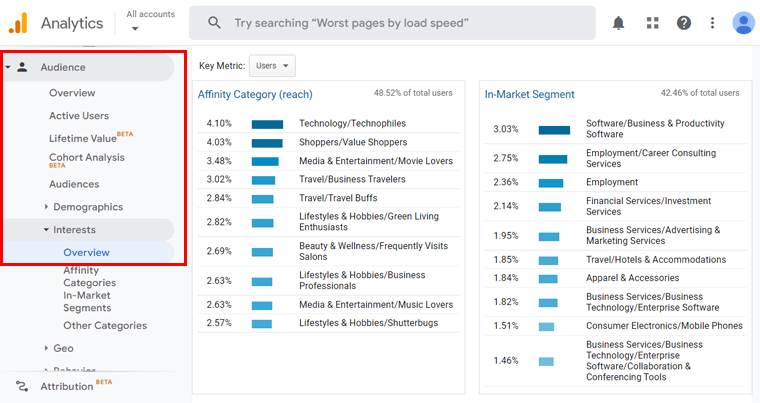Open In-Market Segments report in sidebar
This screenshot has height=403, width=760.
pos(87,302)
